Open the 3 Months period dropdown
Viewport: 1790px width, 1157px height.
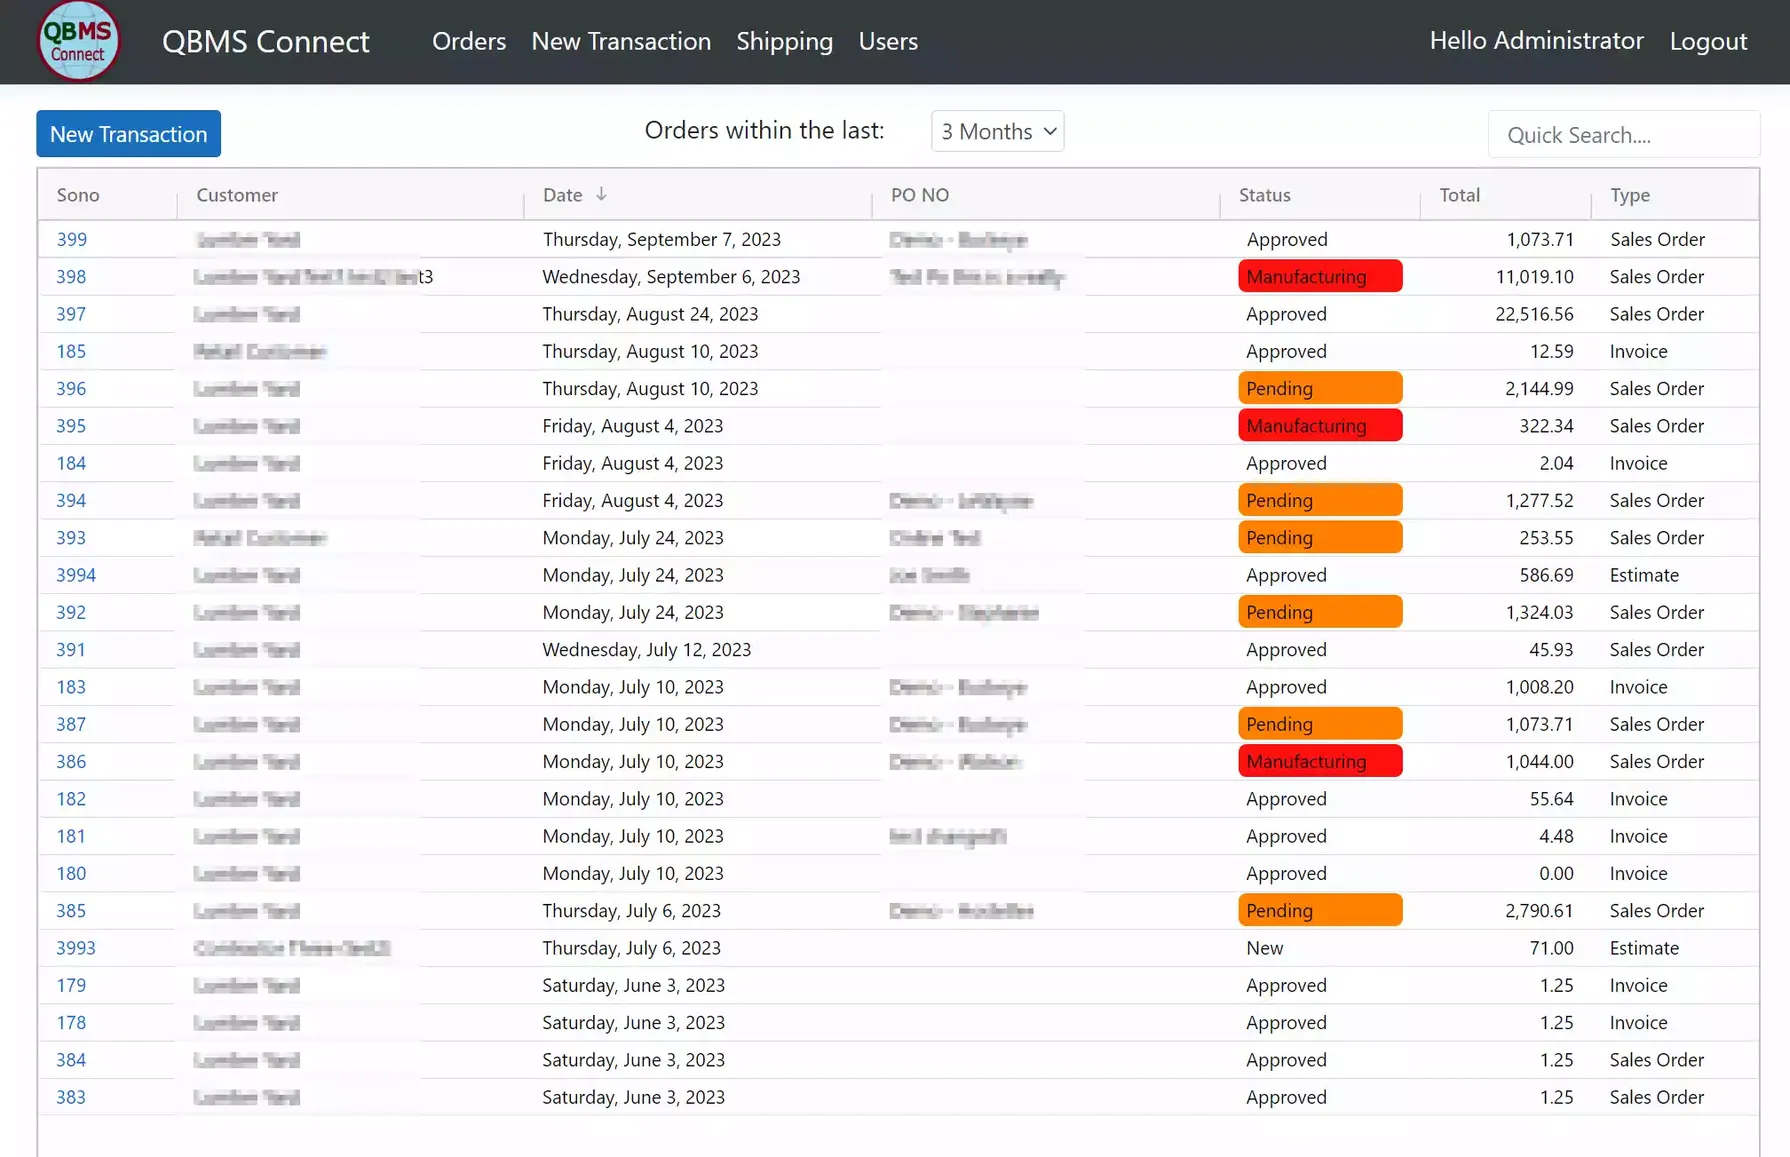pos(997,131)
